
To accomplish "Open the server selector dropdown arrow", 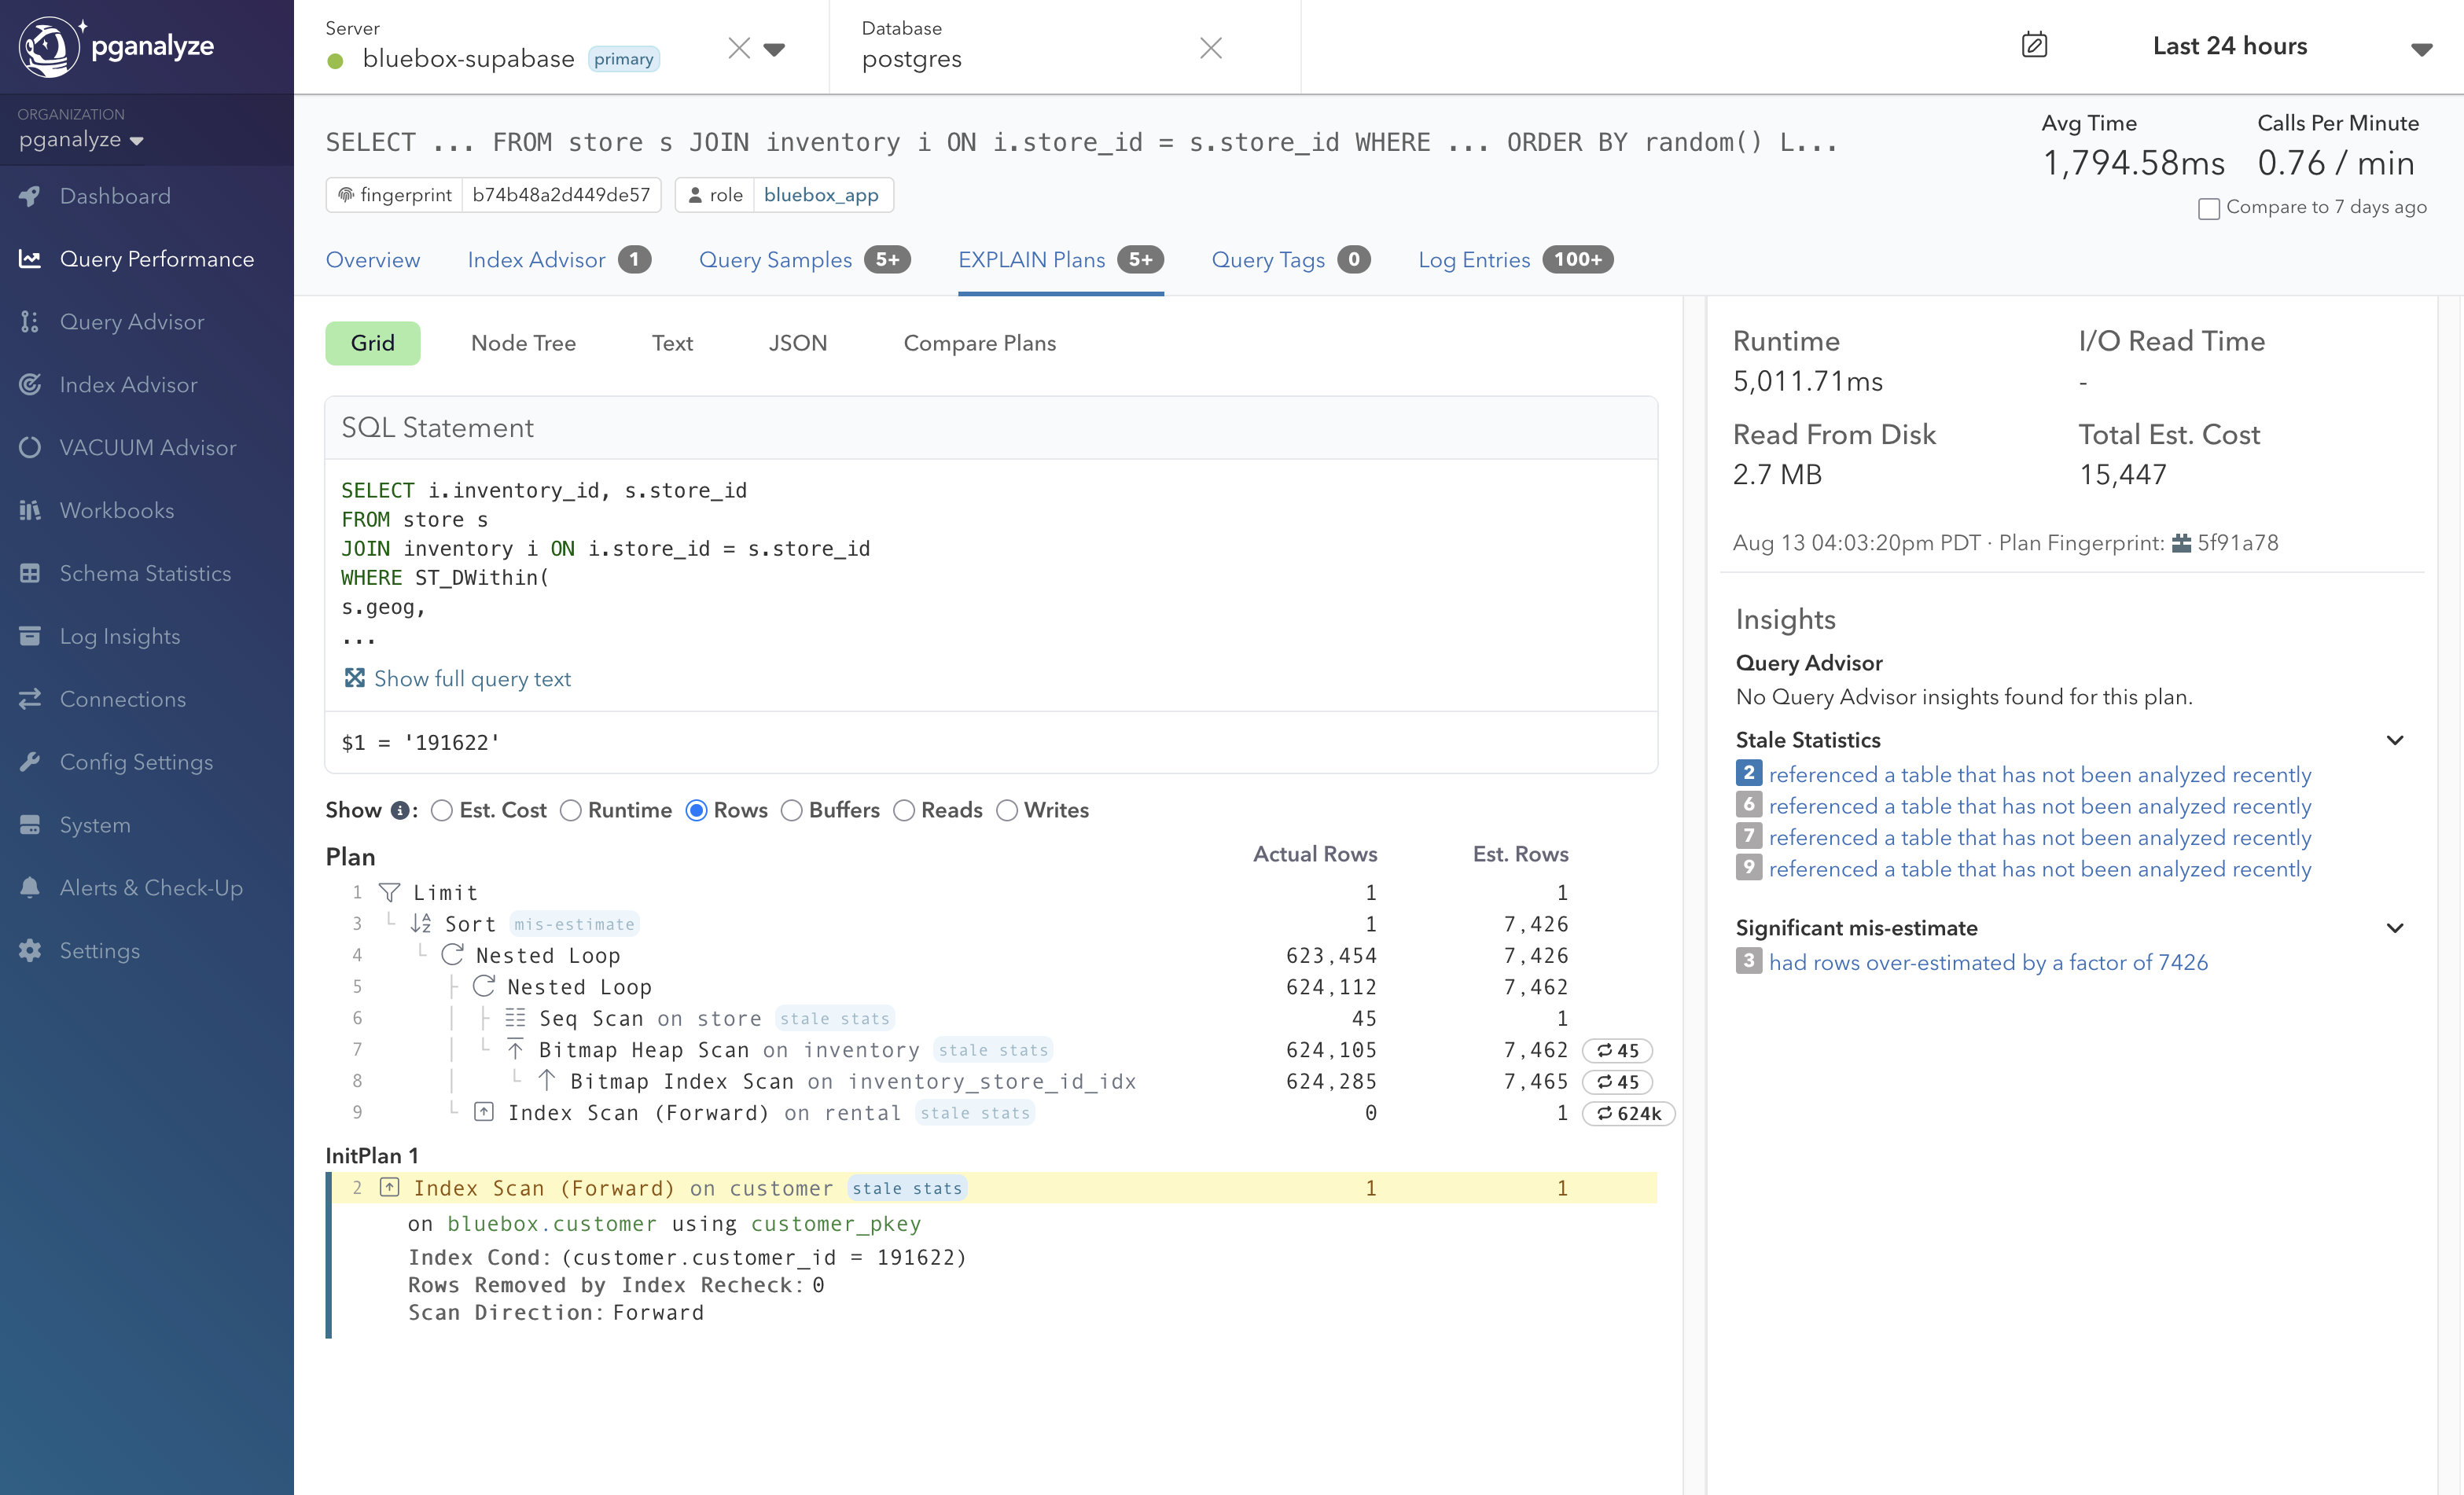I will 774,49.
